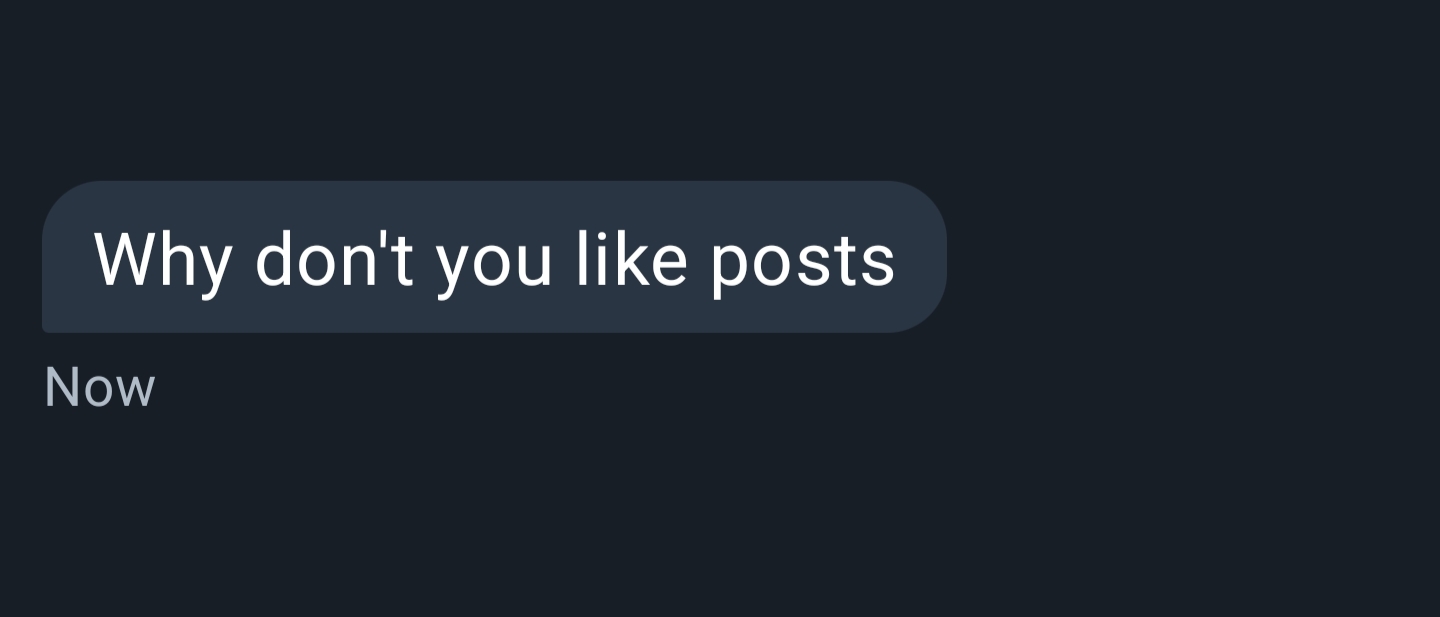The height and width of the screenshot is (617, 1440).
Task: Click the word 'don't' in the bubble
Action: [x=334, y=258]
